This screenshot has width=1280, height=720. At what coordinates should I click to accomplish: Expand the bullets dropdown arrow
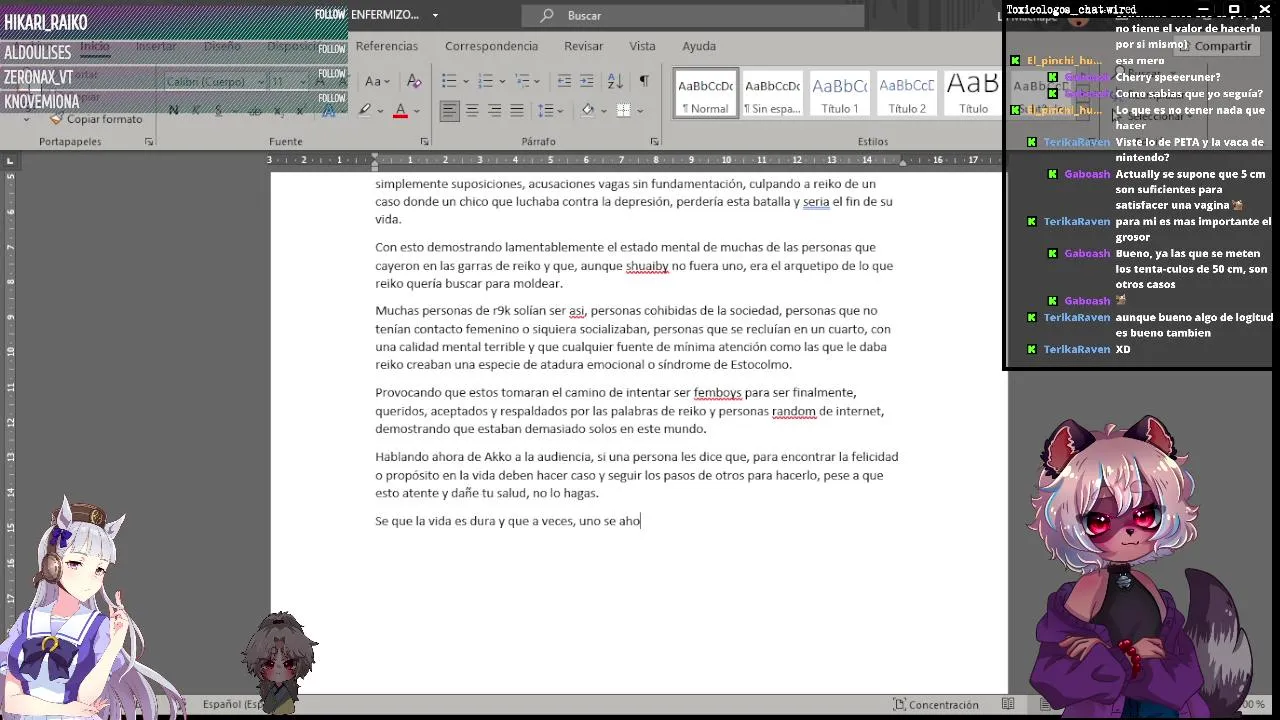click(x=465, y=82)
